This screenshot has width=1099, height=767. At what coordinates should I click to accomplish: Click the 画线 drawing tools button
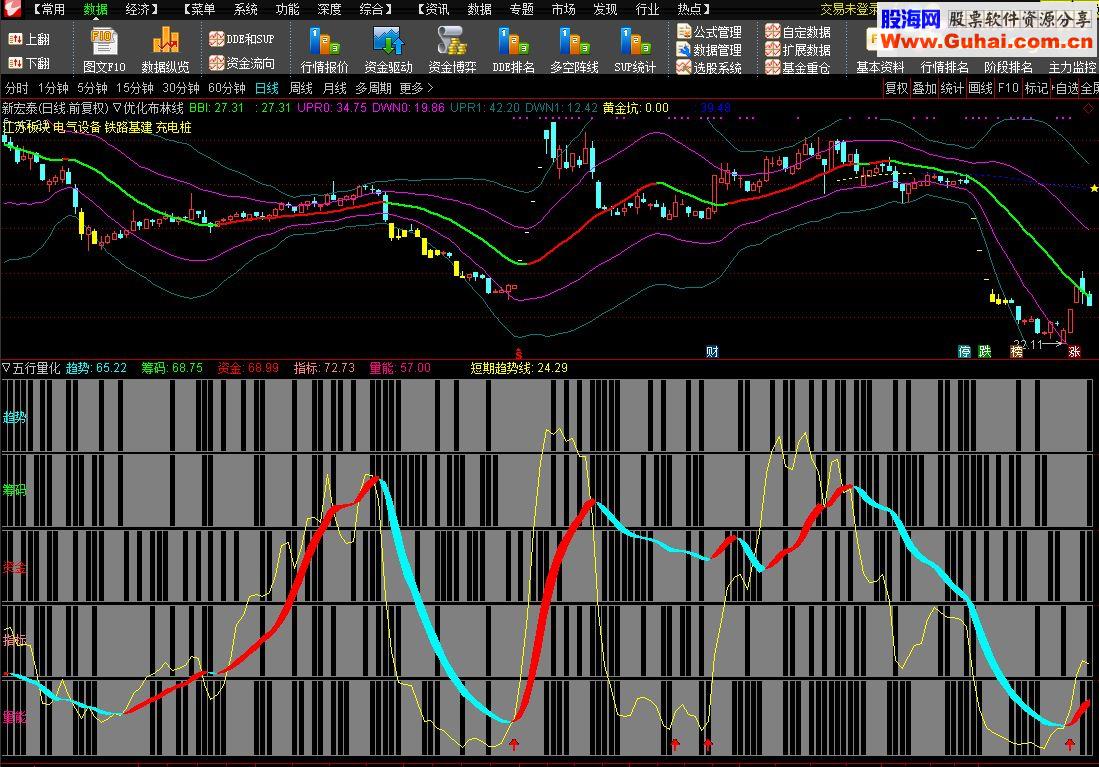coord(981,88)
